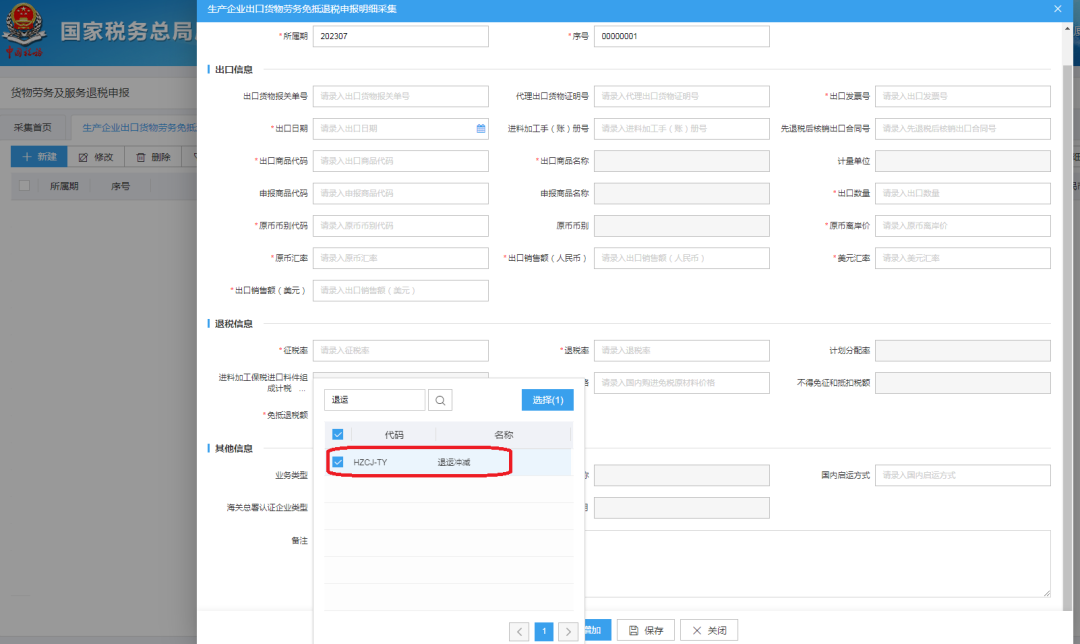Click the 出口商品名称 disabled field

coord(682,161)
